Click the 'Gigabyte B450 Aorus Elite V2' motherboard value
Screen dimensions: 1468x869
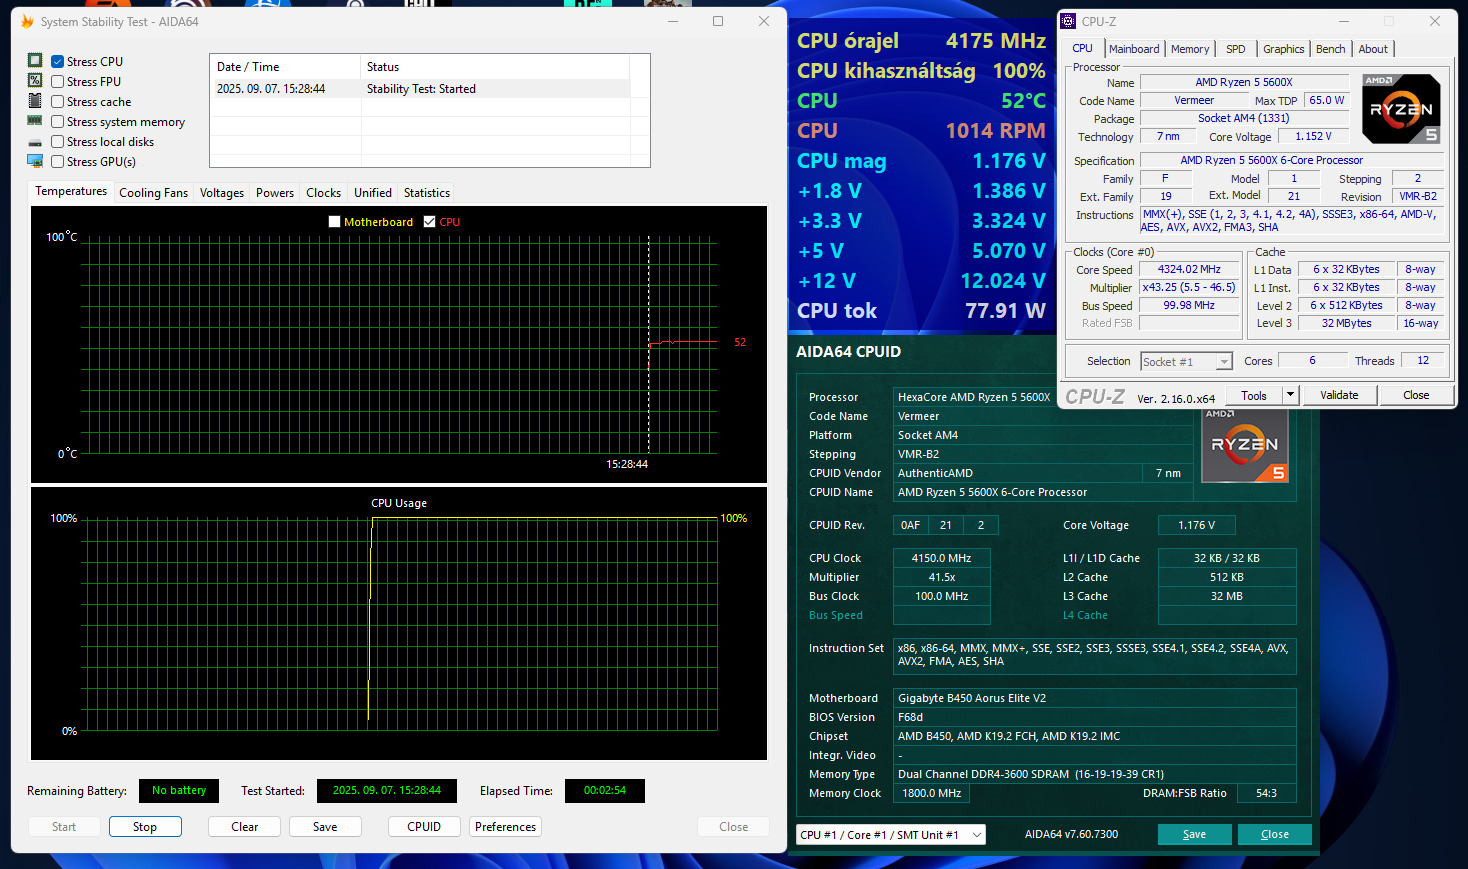pyautogui.click(x=1095, y=698)
